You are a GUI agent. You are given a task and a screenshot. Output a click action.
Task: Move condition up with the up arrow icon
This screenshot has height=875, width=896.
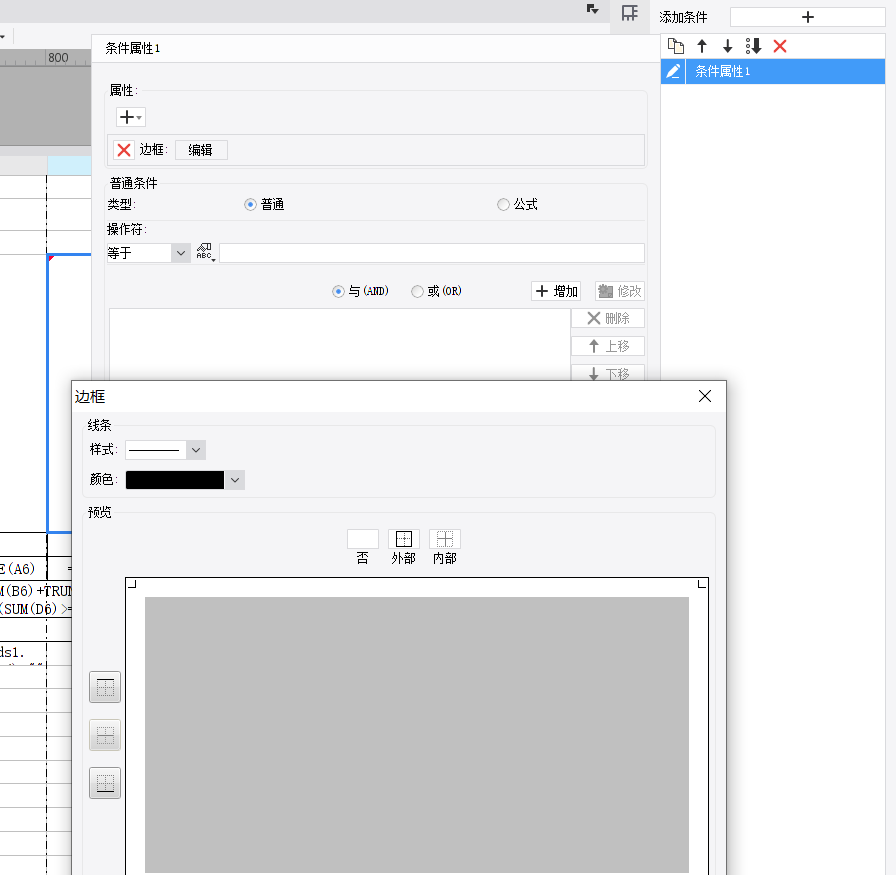tap(702, 46)
